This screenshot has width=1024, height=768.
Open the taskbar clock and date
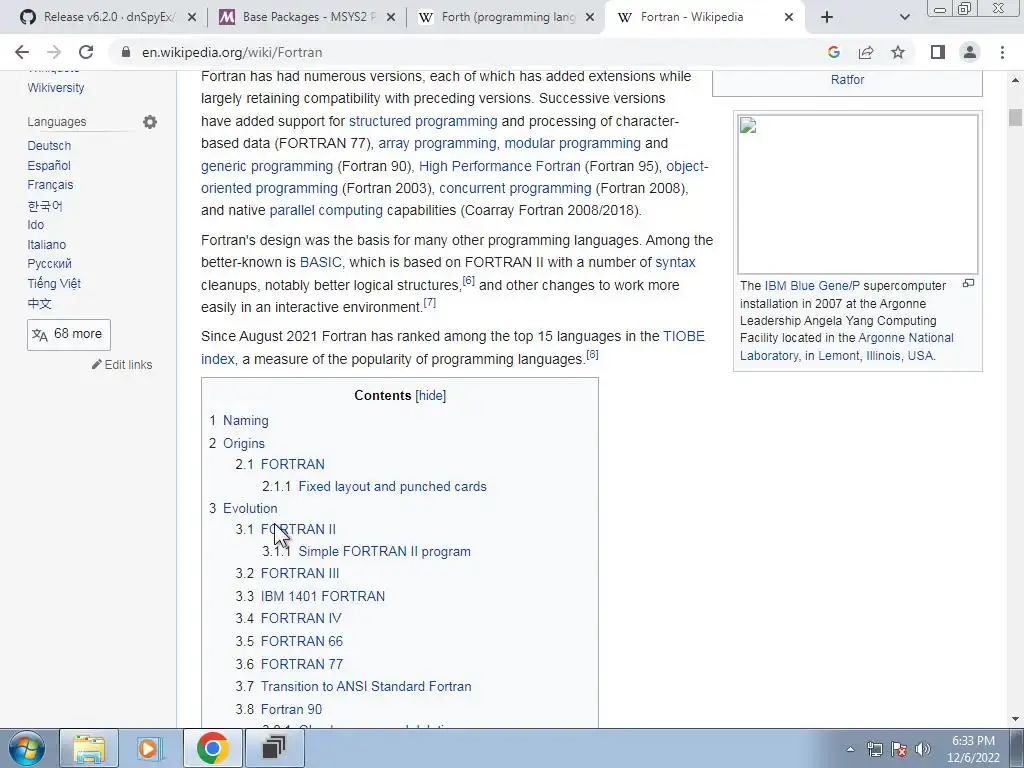[x=973, y=749]
